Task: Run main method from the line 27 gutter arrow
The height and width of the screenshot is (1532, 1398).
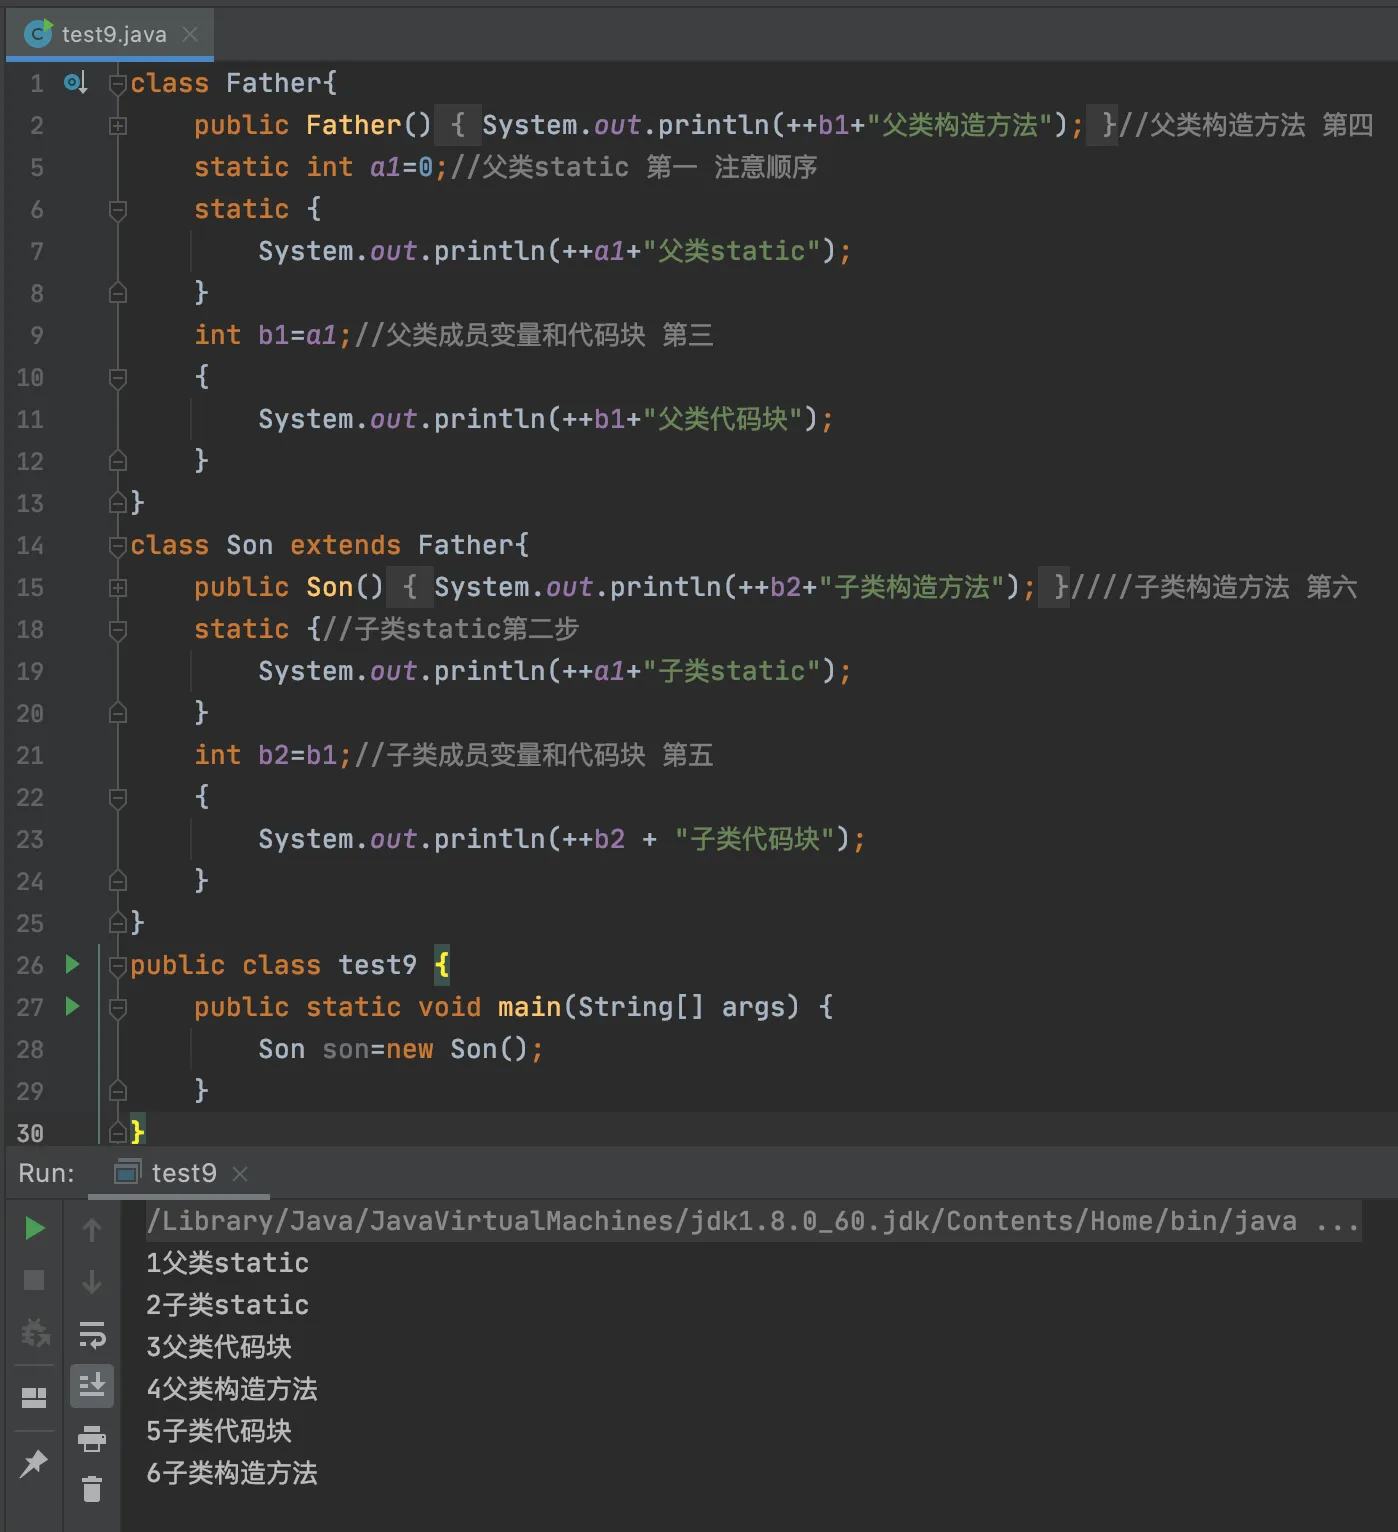Action: tap(72, 1006)
